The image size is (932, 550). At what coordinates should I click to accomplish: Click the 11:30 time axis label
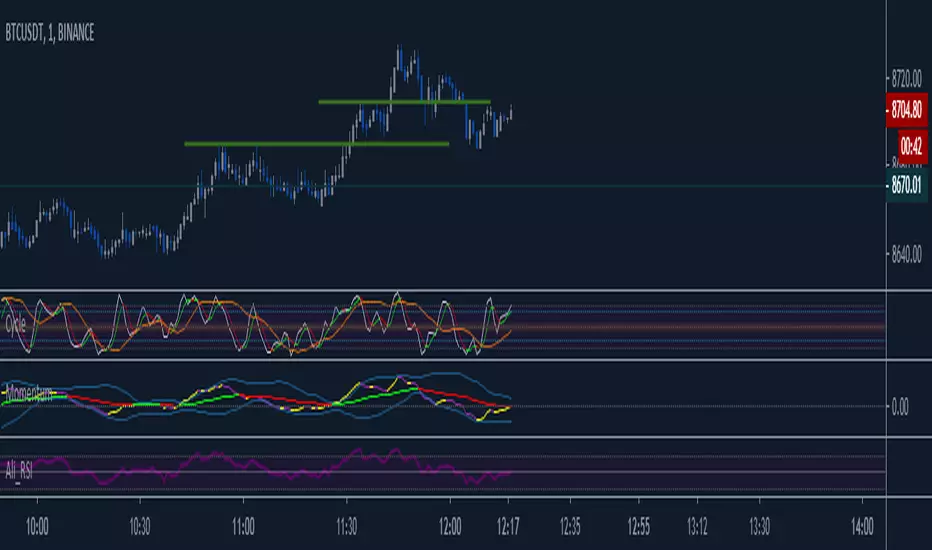tap(347, 527)
